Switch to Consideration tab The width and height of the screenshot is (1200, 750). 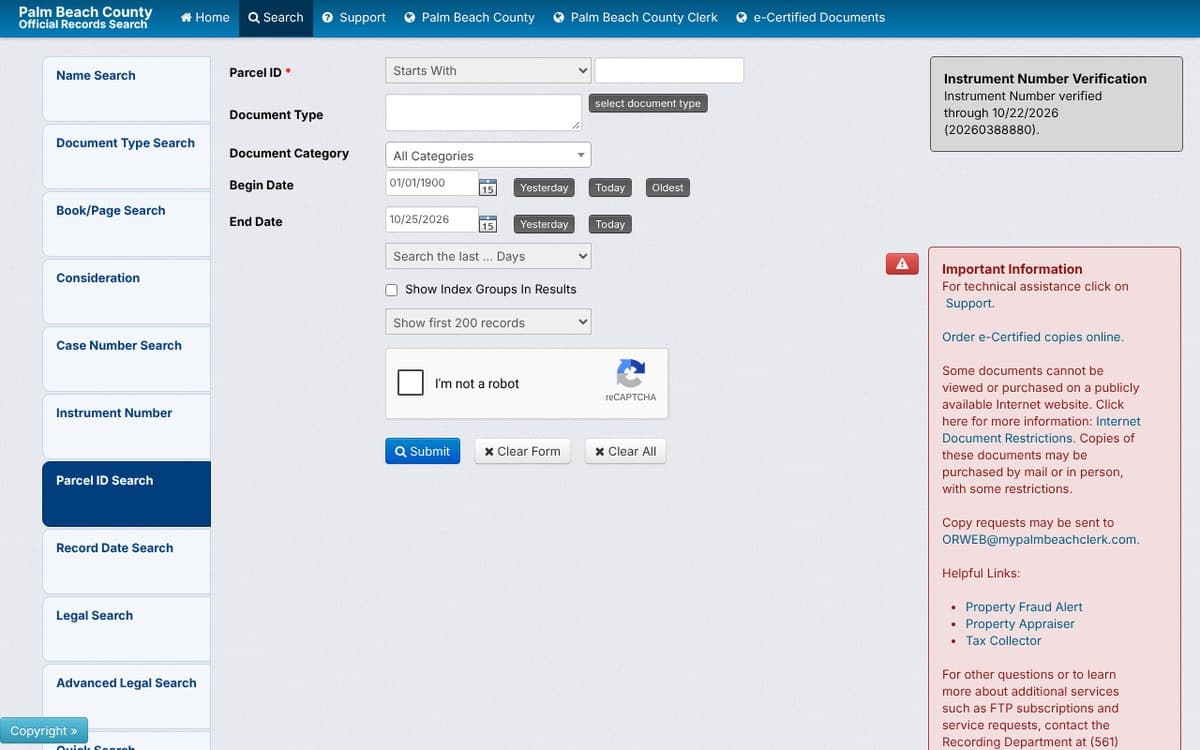tap(126, 292)
